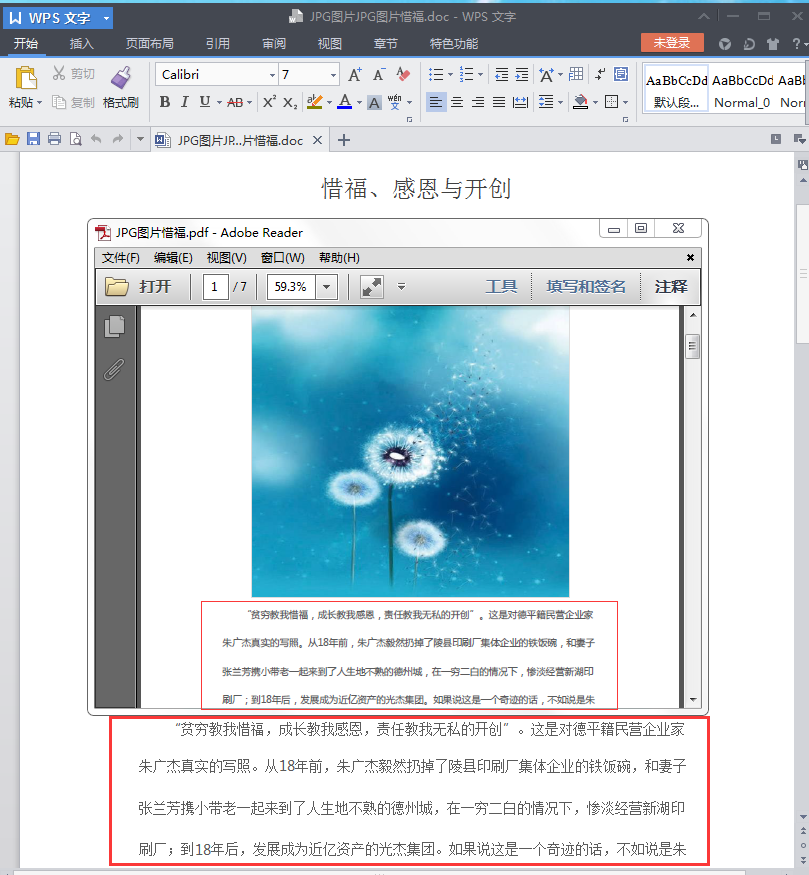809x875 pixels.
Task: Click the fit-to-window arrows icon in Adobe Reader
Action: click(x=372, y=287)
